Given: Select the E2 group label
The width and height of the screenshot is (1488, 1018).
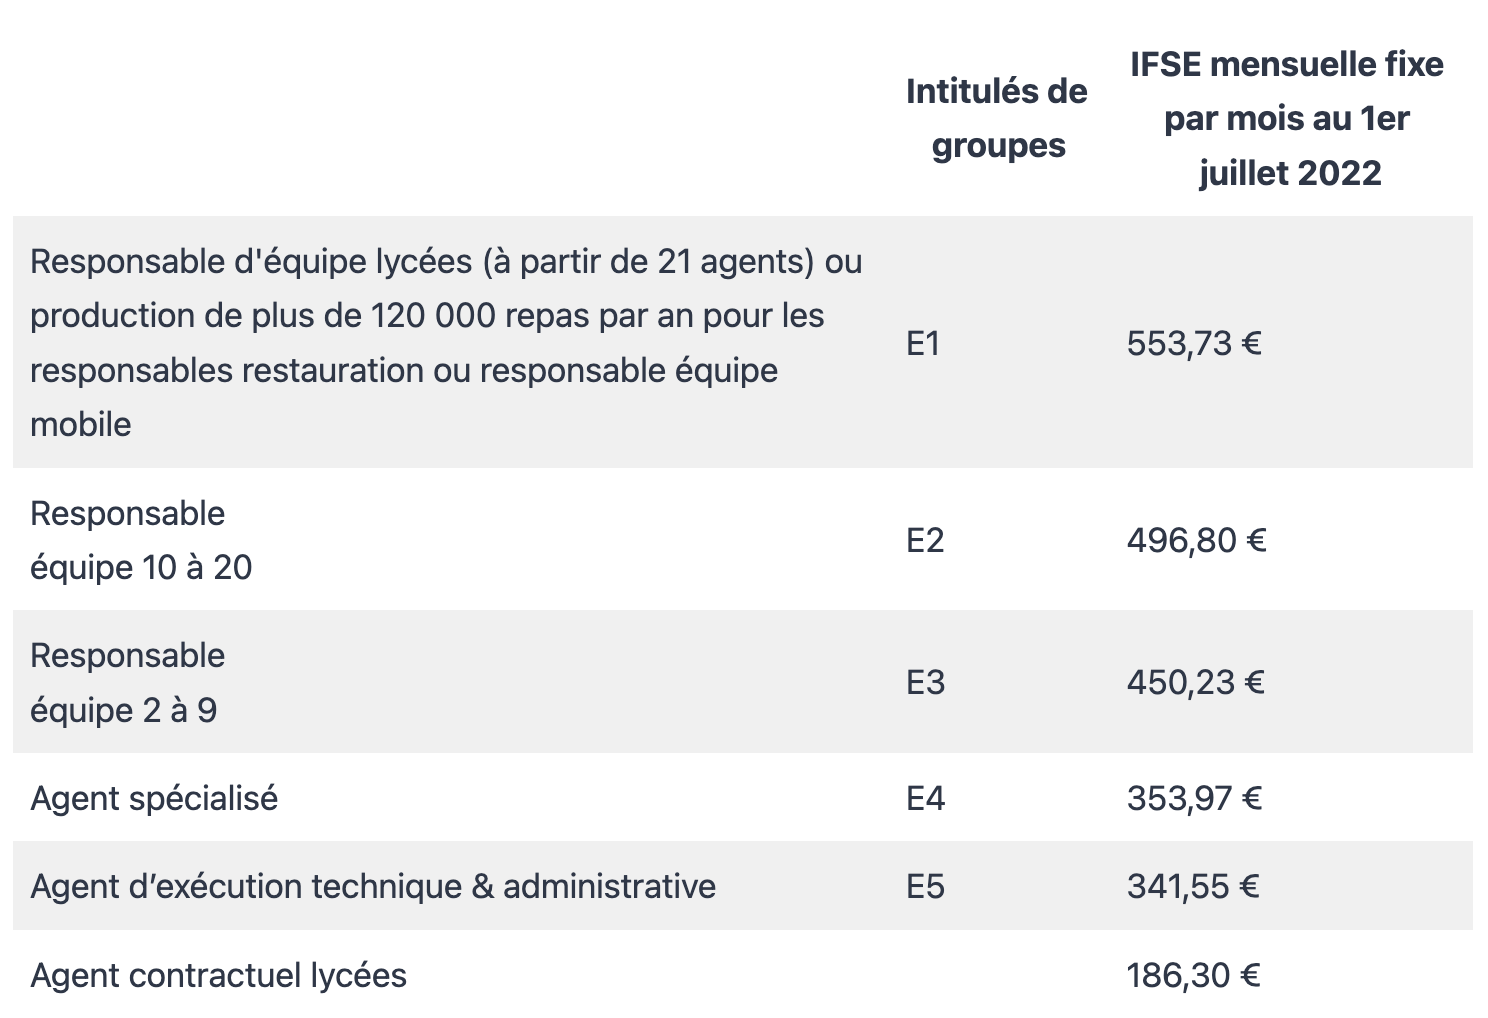Looking at the screenshot, I should tap(925, 541).
